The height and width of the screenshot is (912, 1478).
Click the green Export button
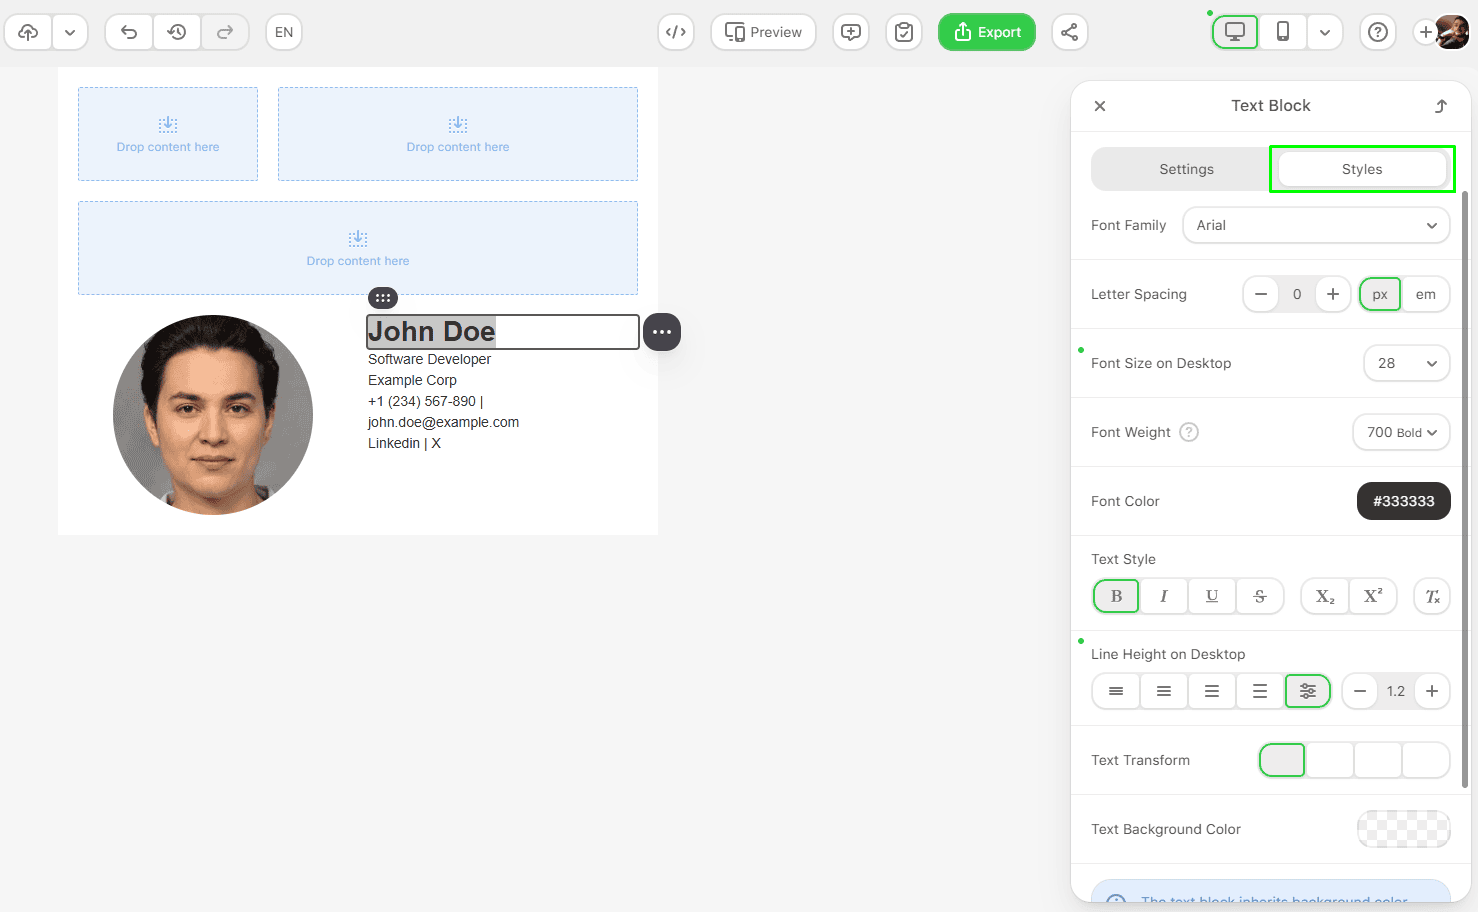click(987, 32)
